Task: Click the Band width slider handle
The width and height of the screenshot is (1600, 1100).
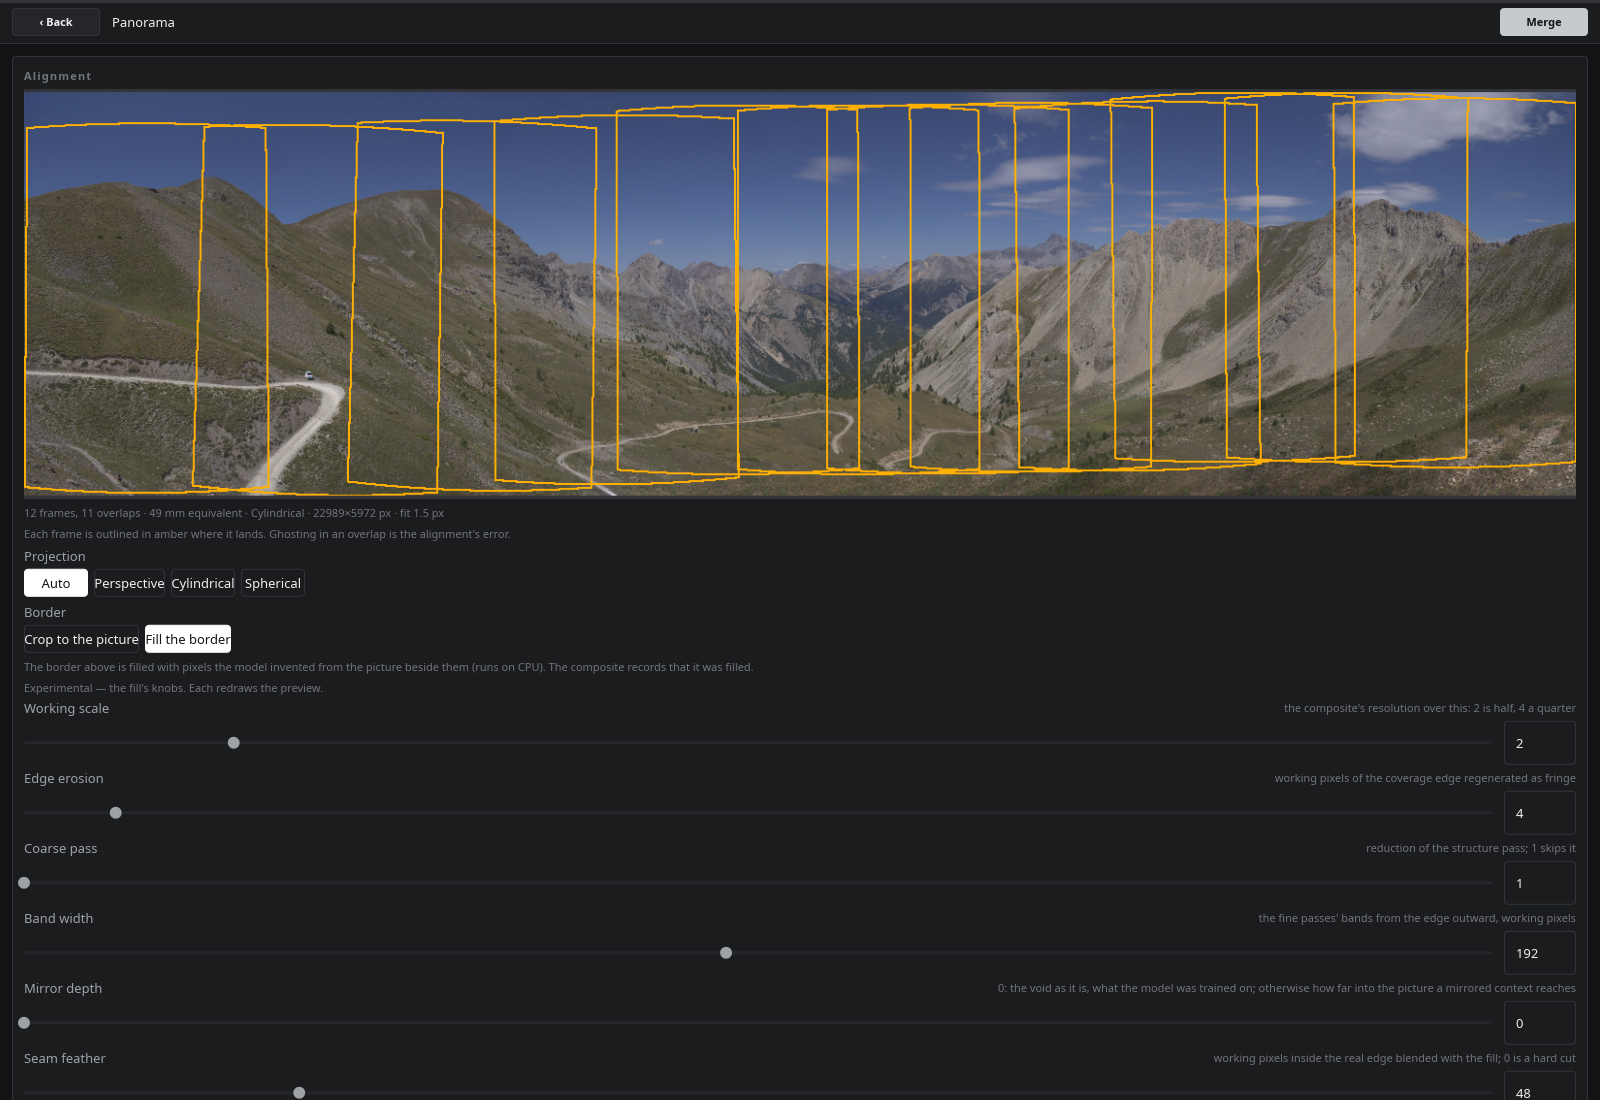Action: (726, 953)
